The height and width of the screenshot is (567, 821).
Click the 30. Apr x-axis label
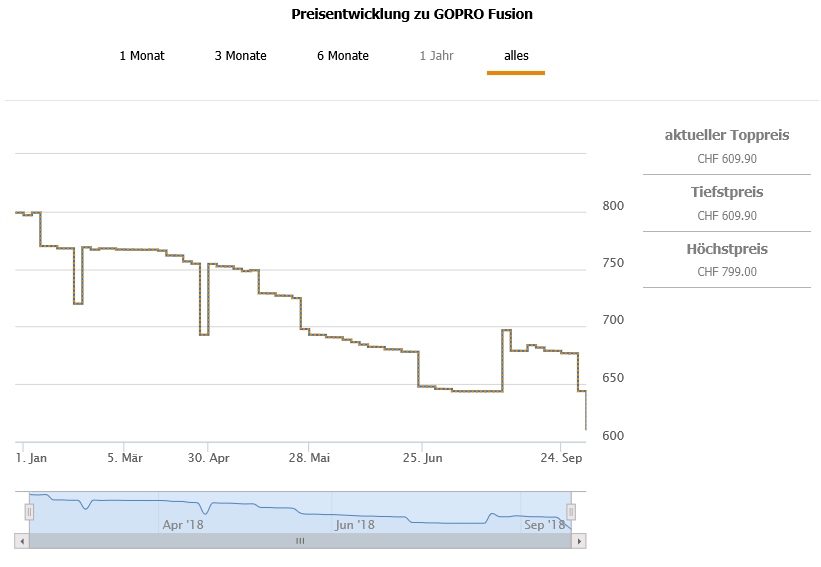(x=209, y=458)
